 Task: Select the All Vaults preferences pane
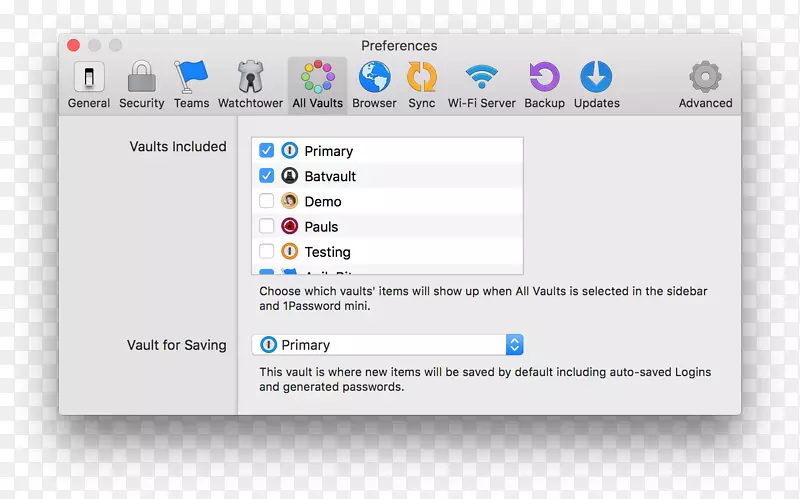(x=317, y=85)
